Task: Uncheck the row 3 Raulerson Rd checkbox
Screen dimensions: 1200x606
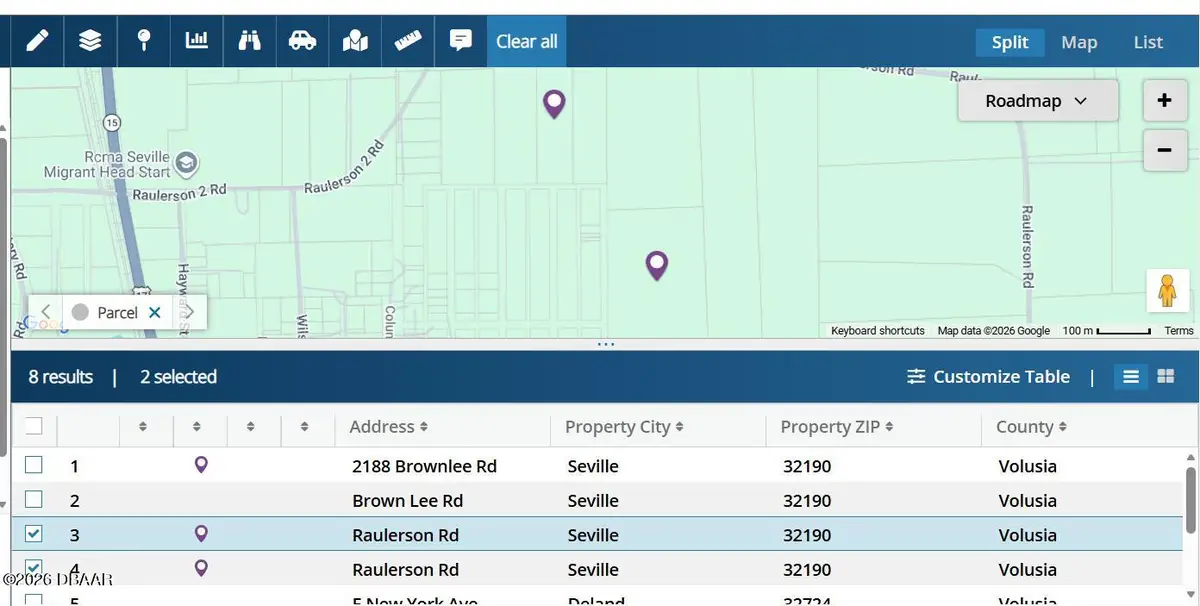Action: [34, 534]
